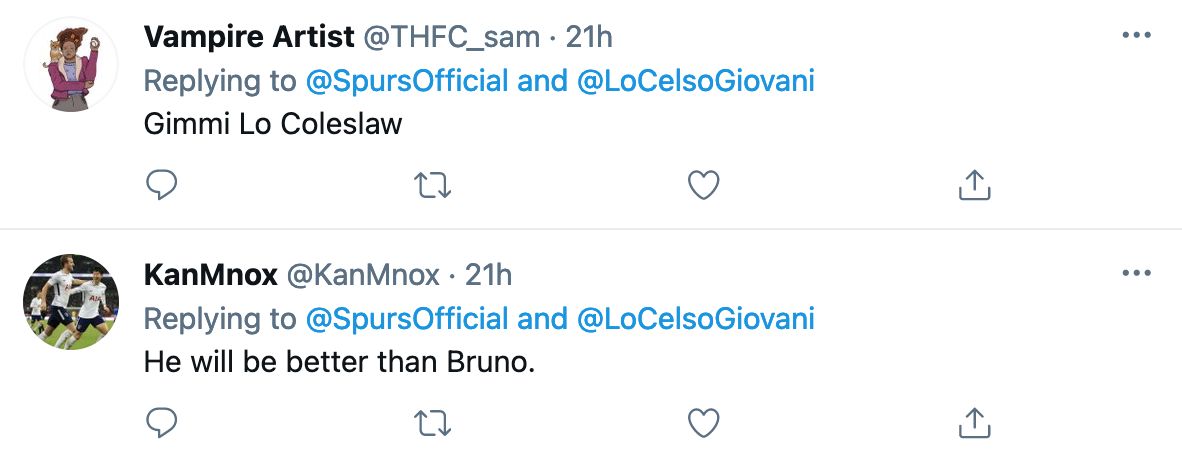Open the 21h timestamp on Vampire Artist's tweet
Viewport: 1182px width, 462px height.
589,37
